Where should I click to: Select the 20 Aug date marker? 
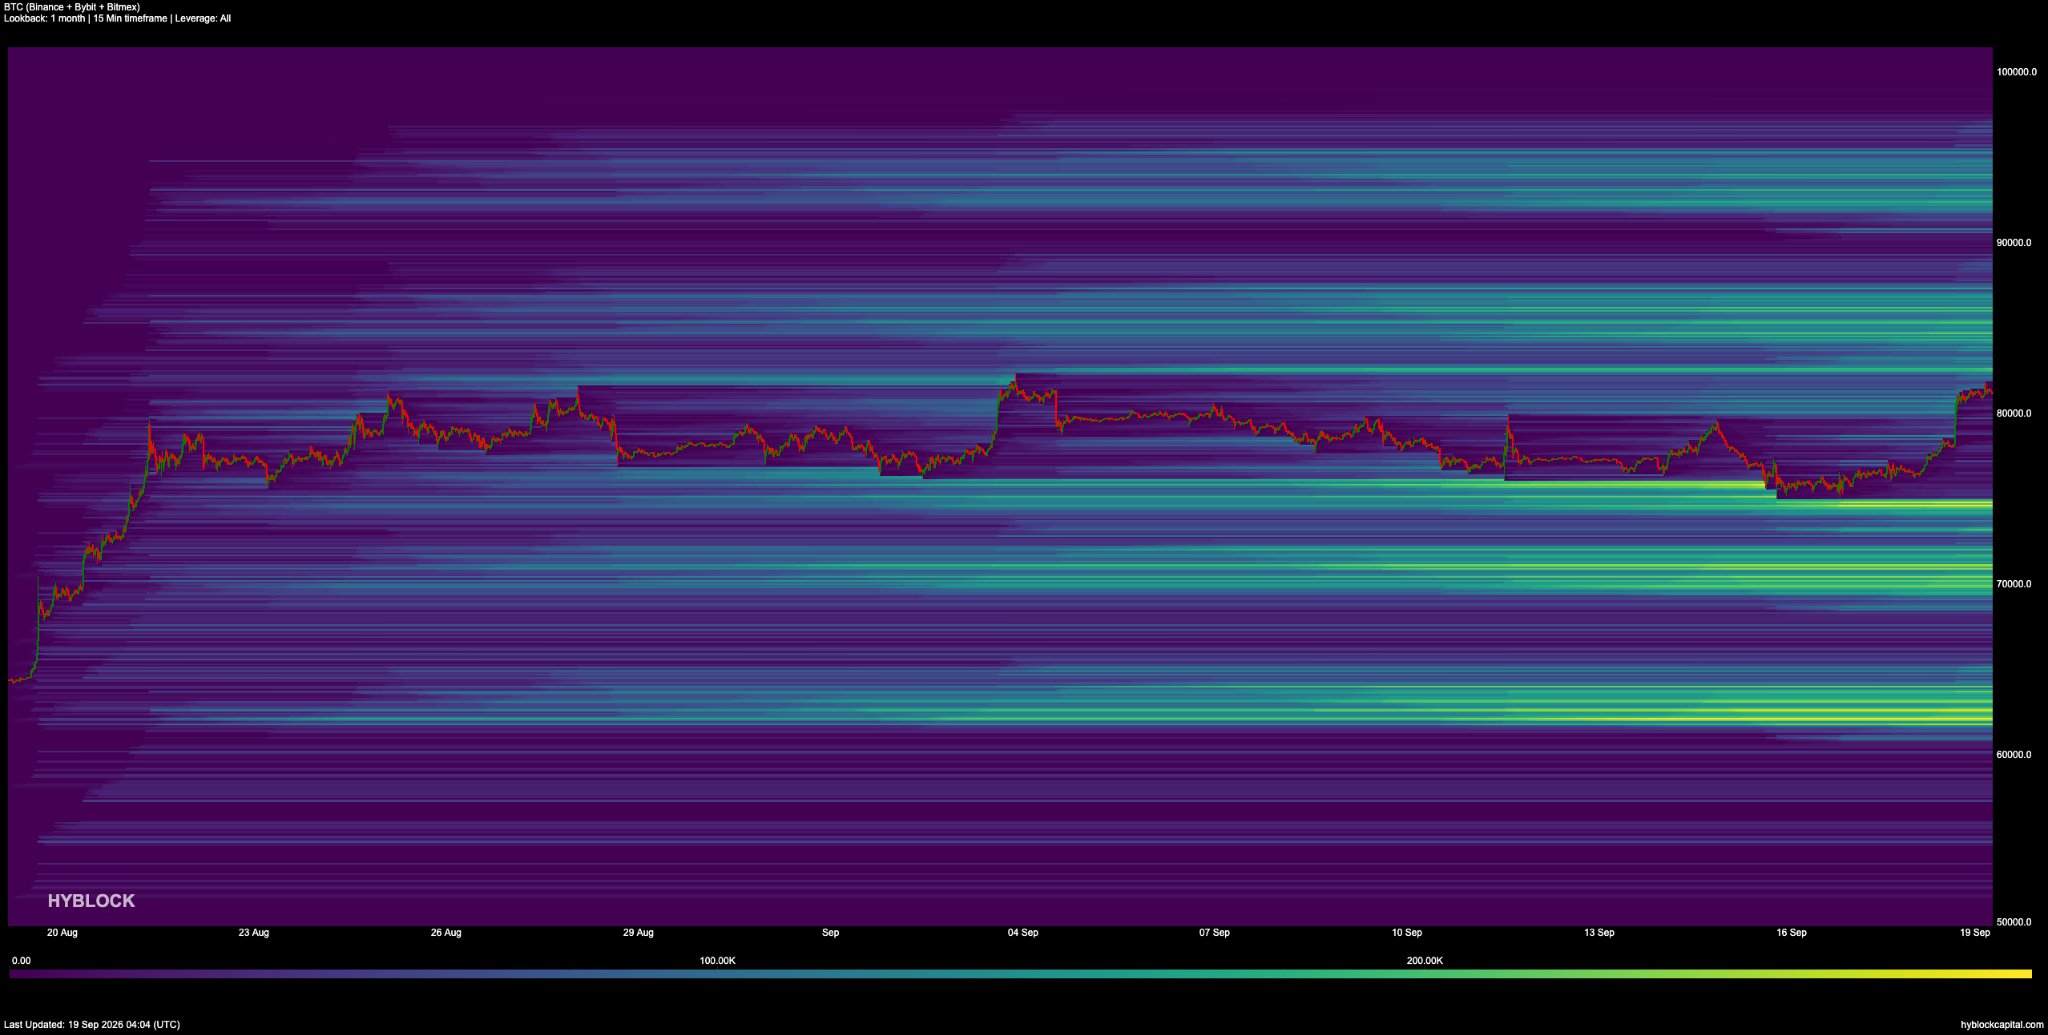point(62,933)
